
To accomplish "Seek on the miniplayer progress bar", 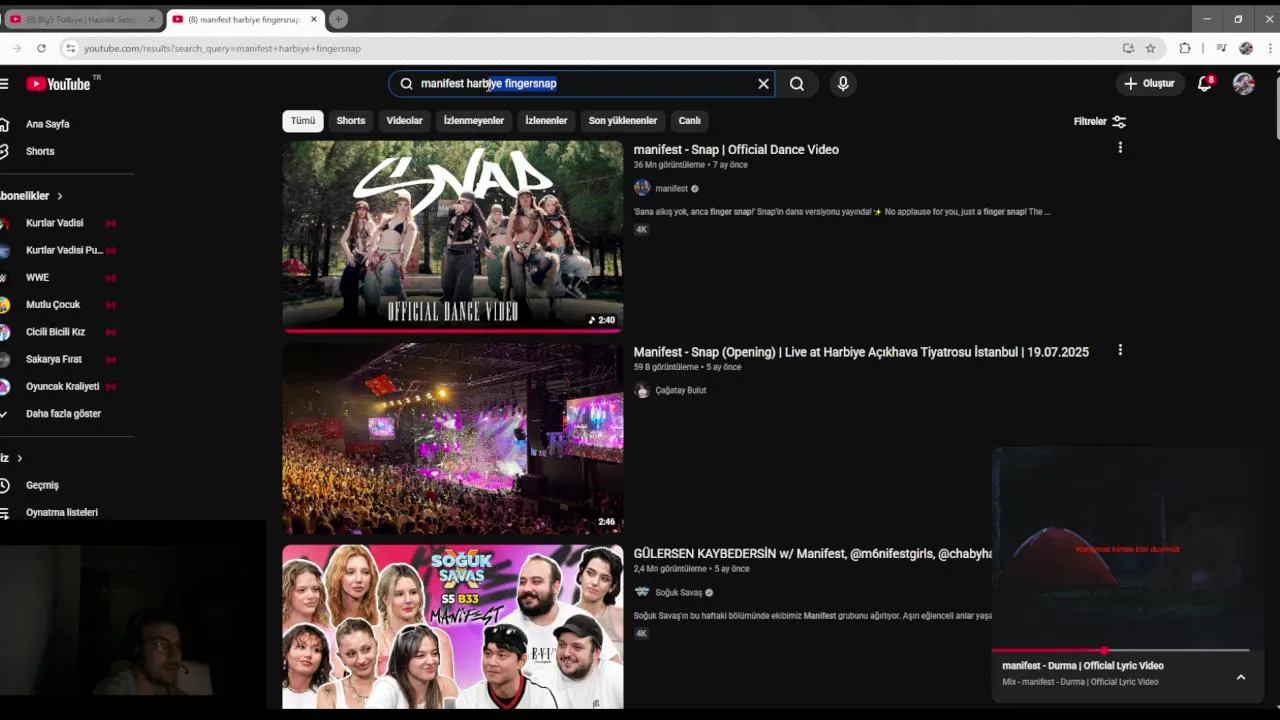I will coord(1120,651).
